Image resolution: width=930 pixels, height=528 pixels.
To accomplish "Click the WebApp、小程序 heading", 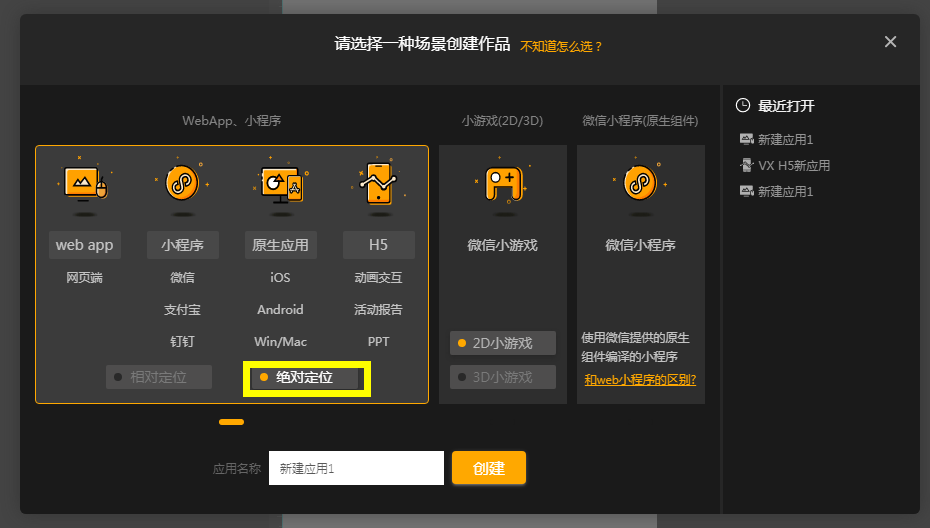I will click(231, 120).
